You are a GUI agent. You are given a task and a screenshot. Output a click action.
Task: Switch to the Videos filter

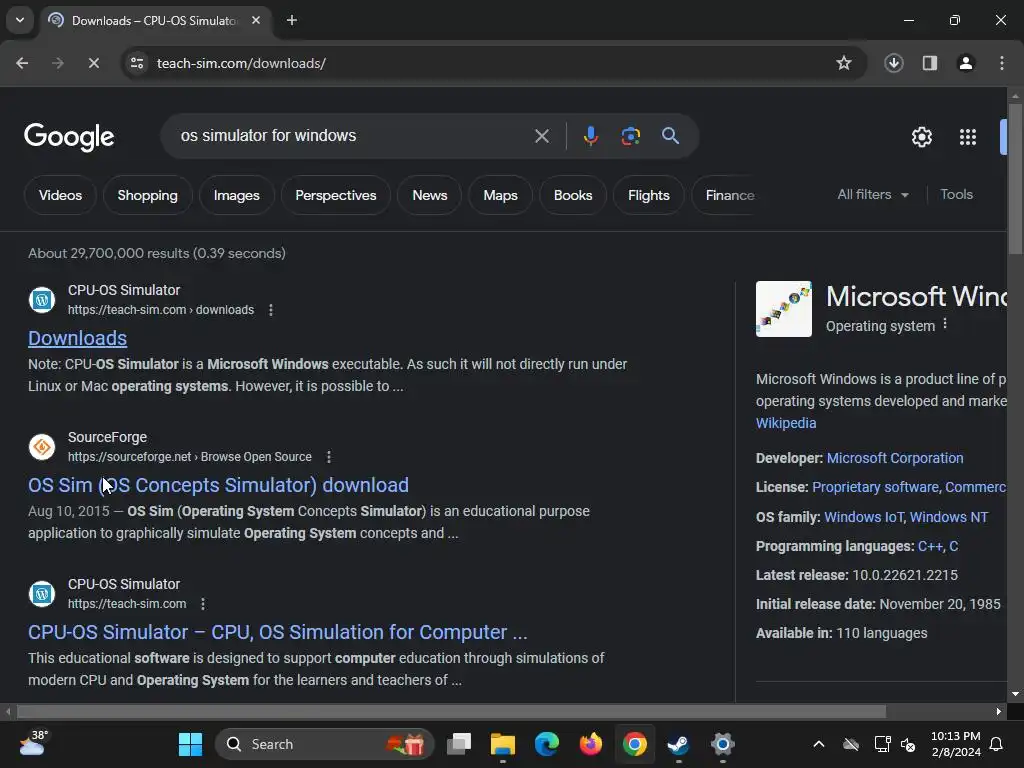60,195
